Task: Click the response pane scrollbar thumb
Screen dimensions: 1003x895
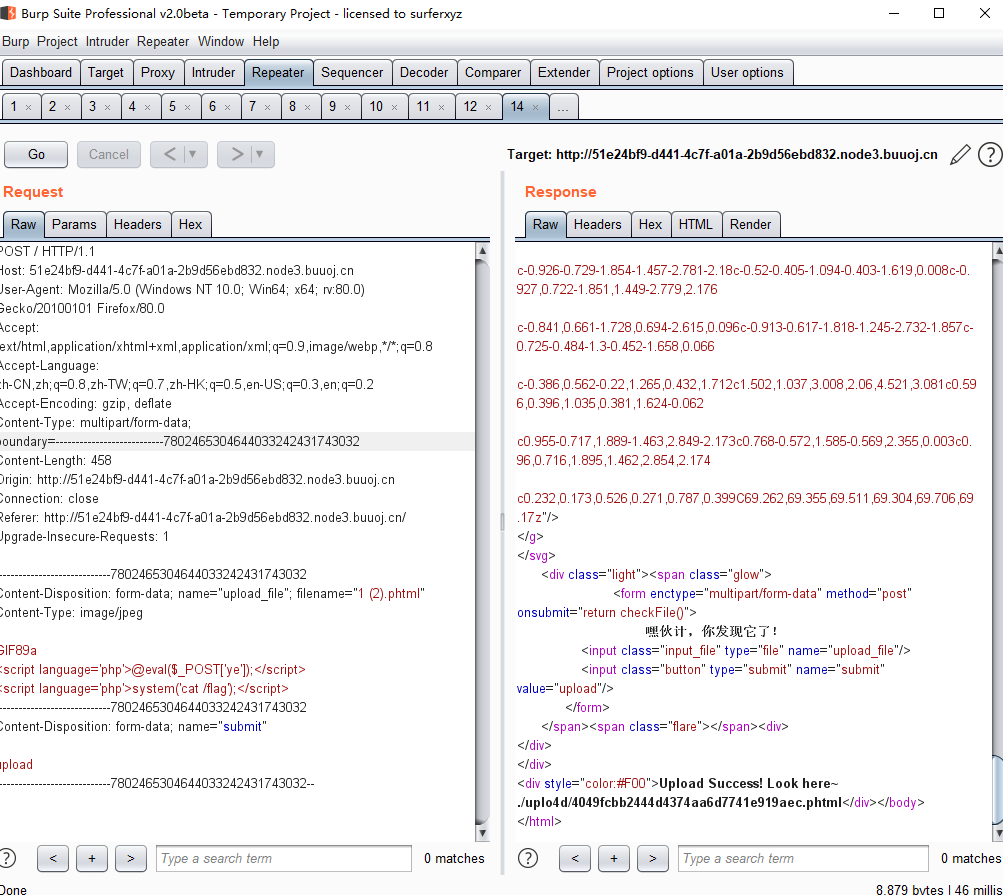Action: coord(997,791)
